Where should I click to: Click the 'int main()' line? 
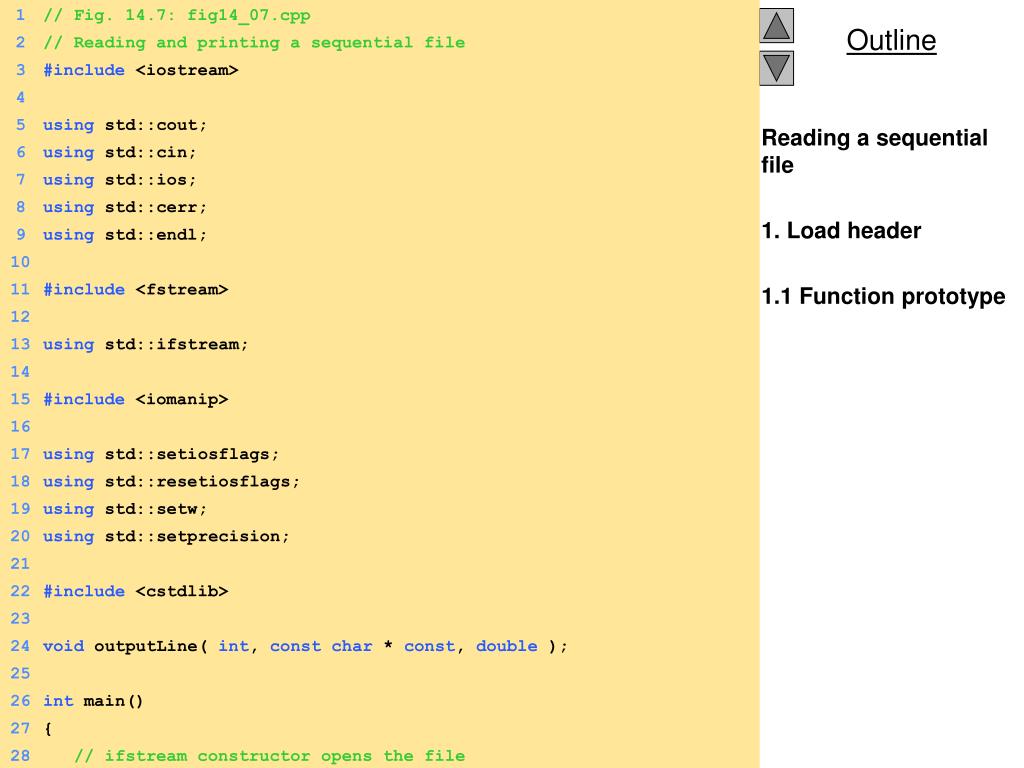pos(93,701)
